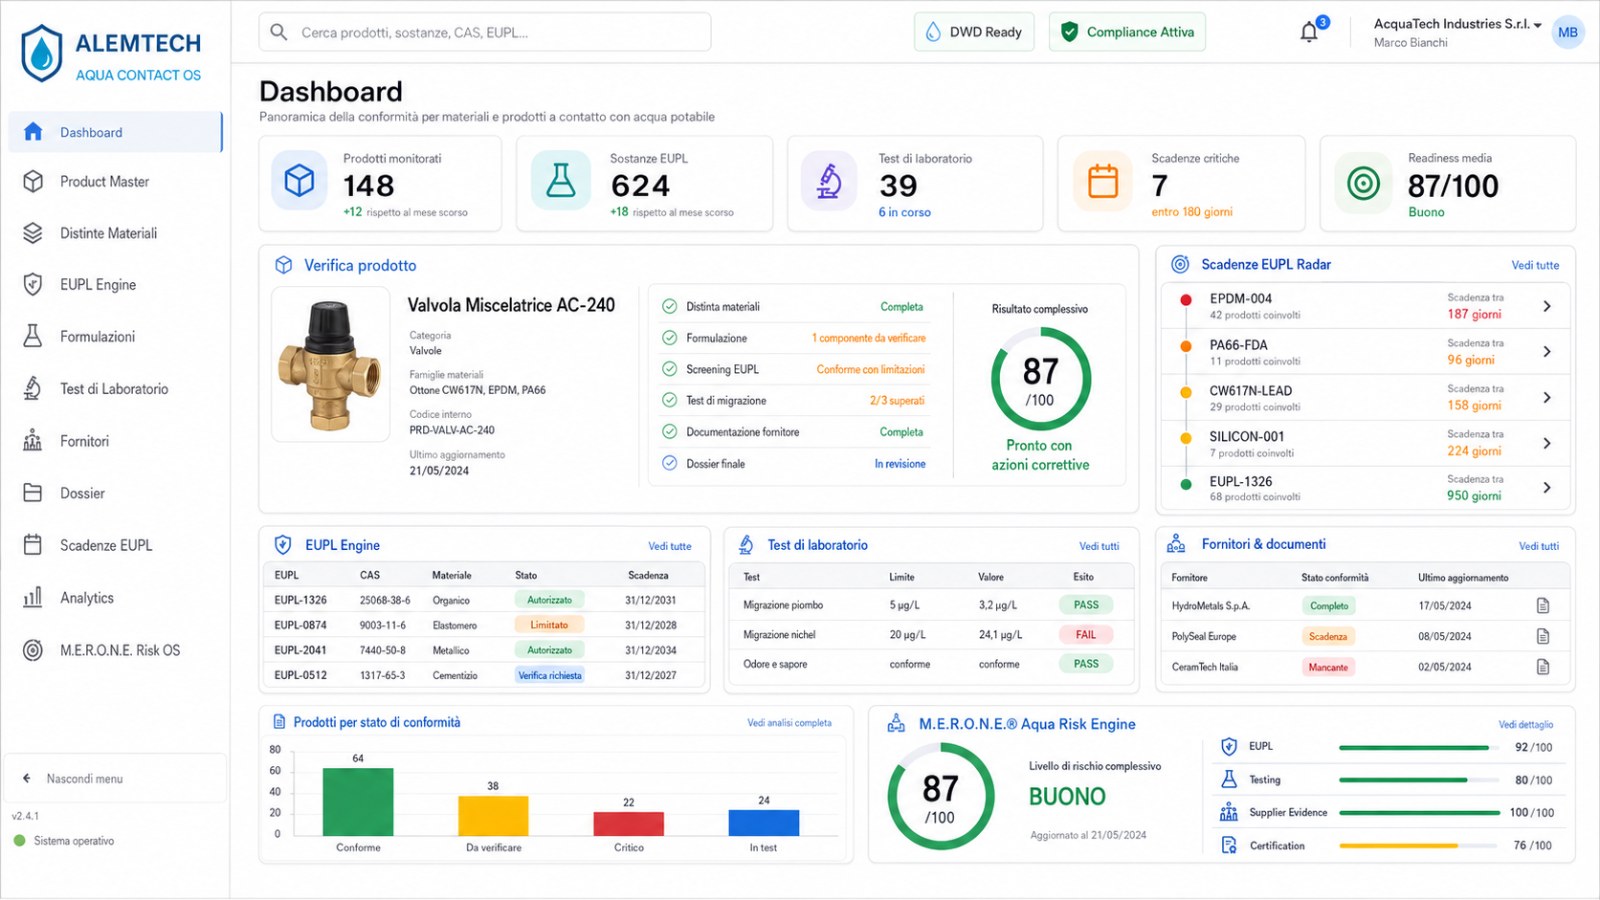
Task: Click the DWD Ready button
Action: (974, 32)
